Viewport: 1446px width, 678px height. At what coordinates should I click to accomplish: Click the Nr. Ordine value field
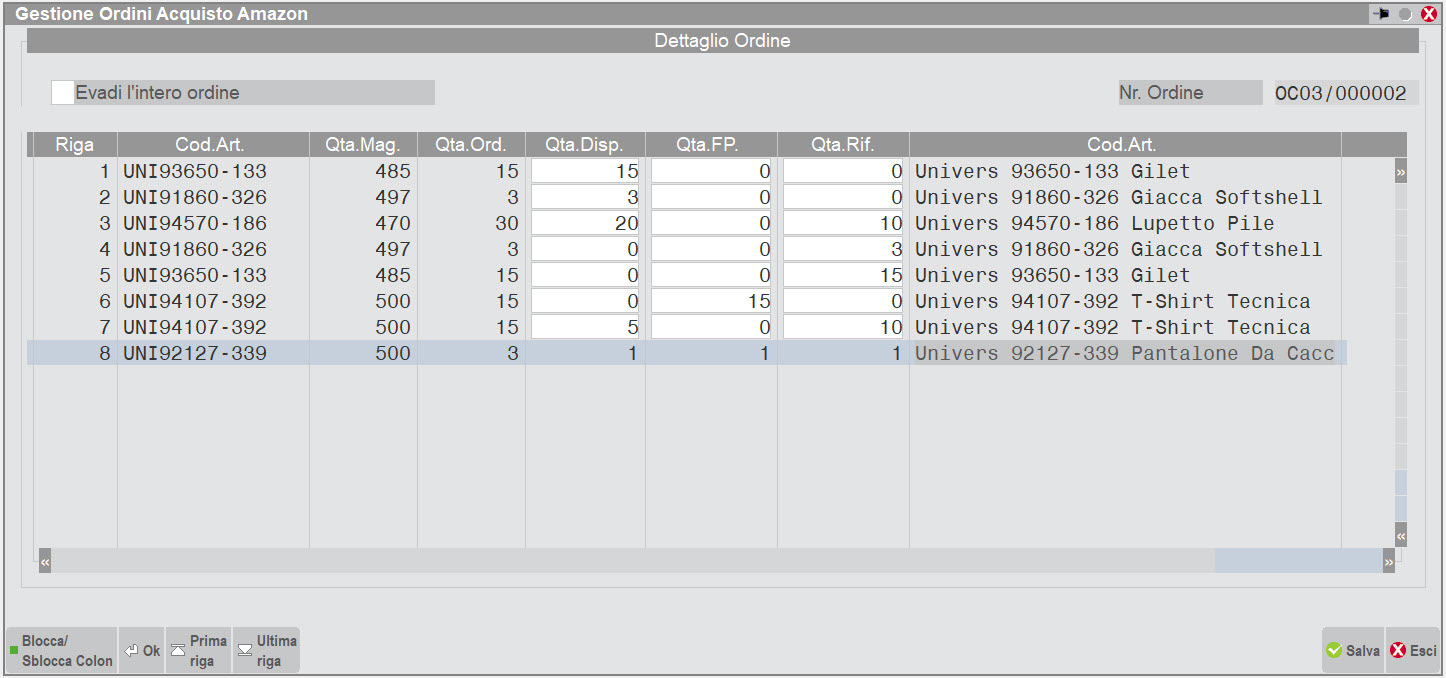(1345, 93)
